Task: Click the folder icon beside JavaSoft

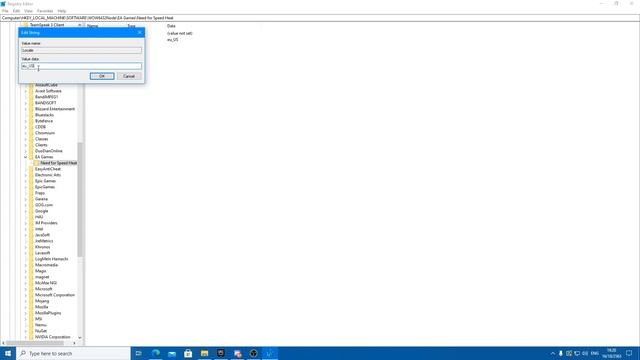Action: 31,235
